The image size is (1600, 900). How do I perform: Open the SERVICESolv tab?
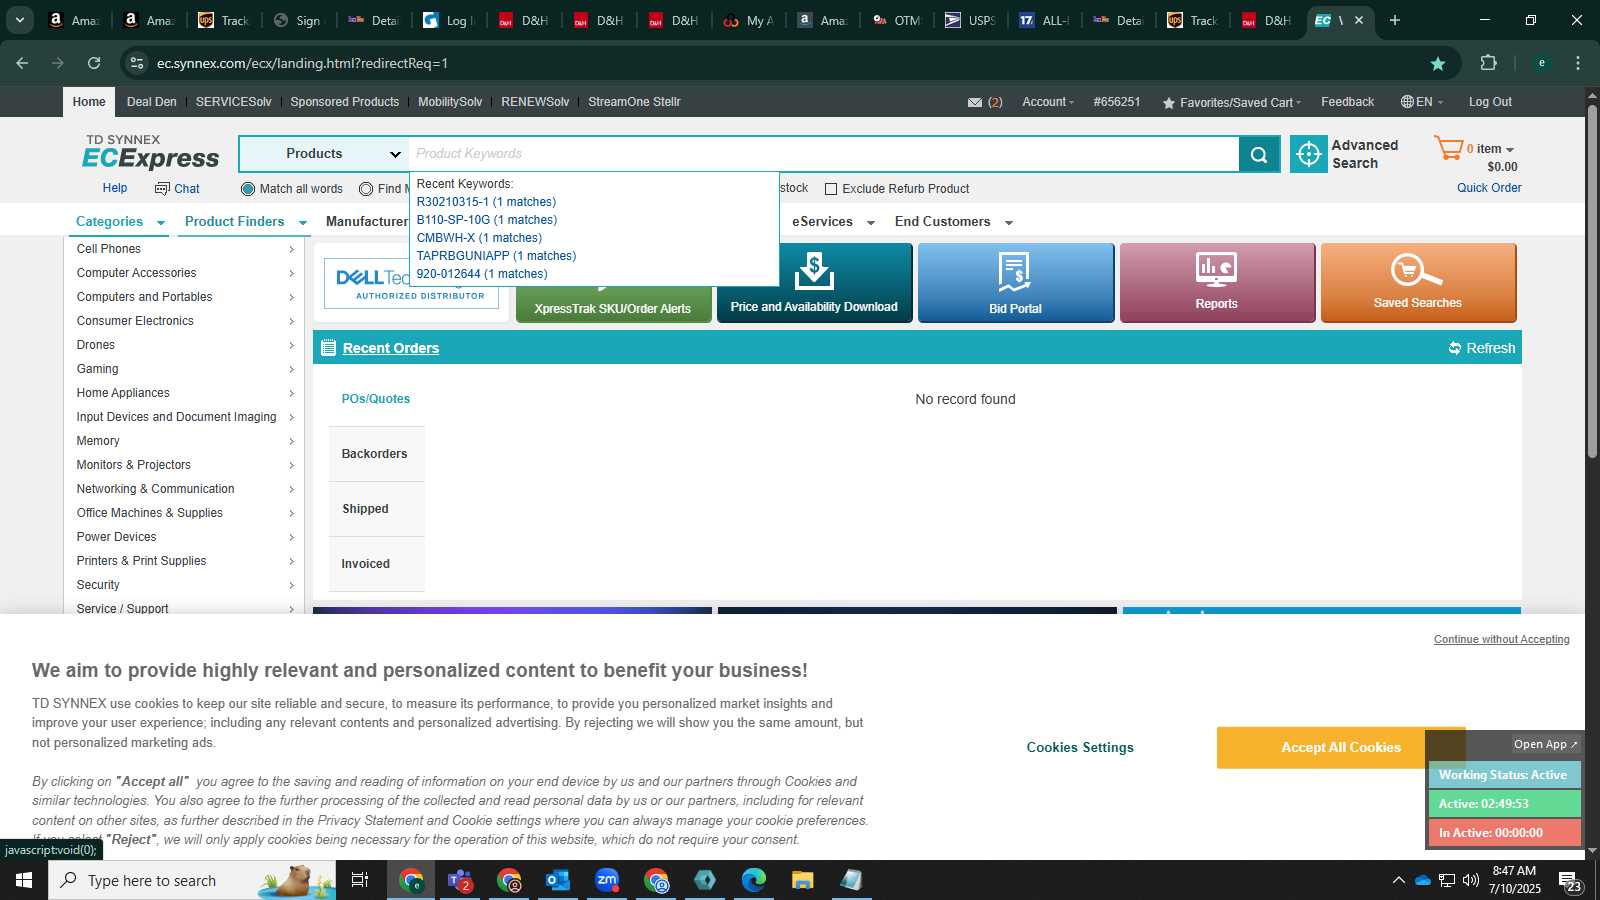click(x=233, y=102)
